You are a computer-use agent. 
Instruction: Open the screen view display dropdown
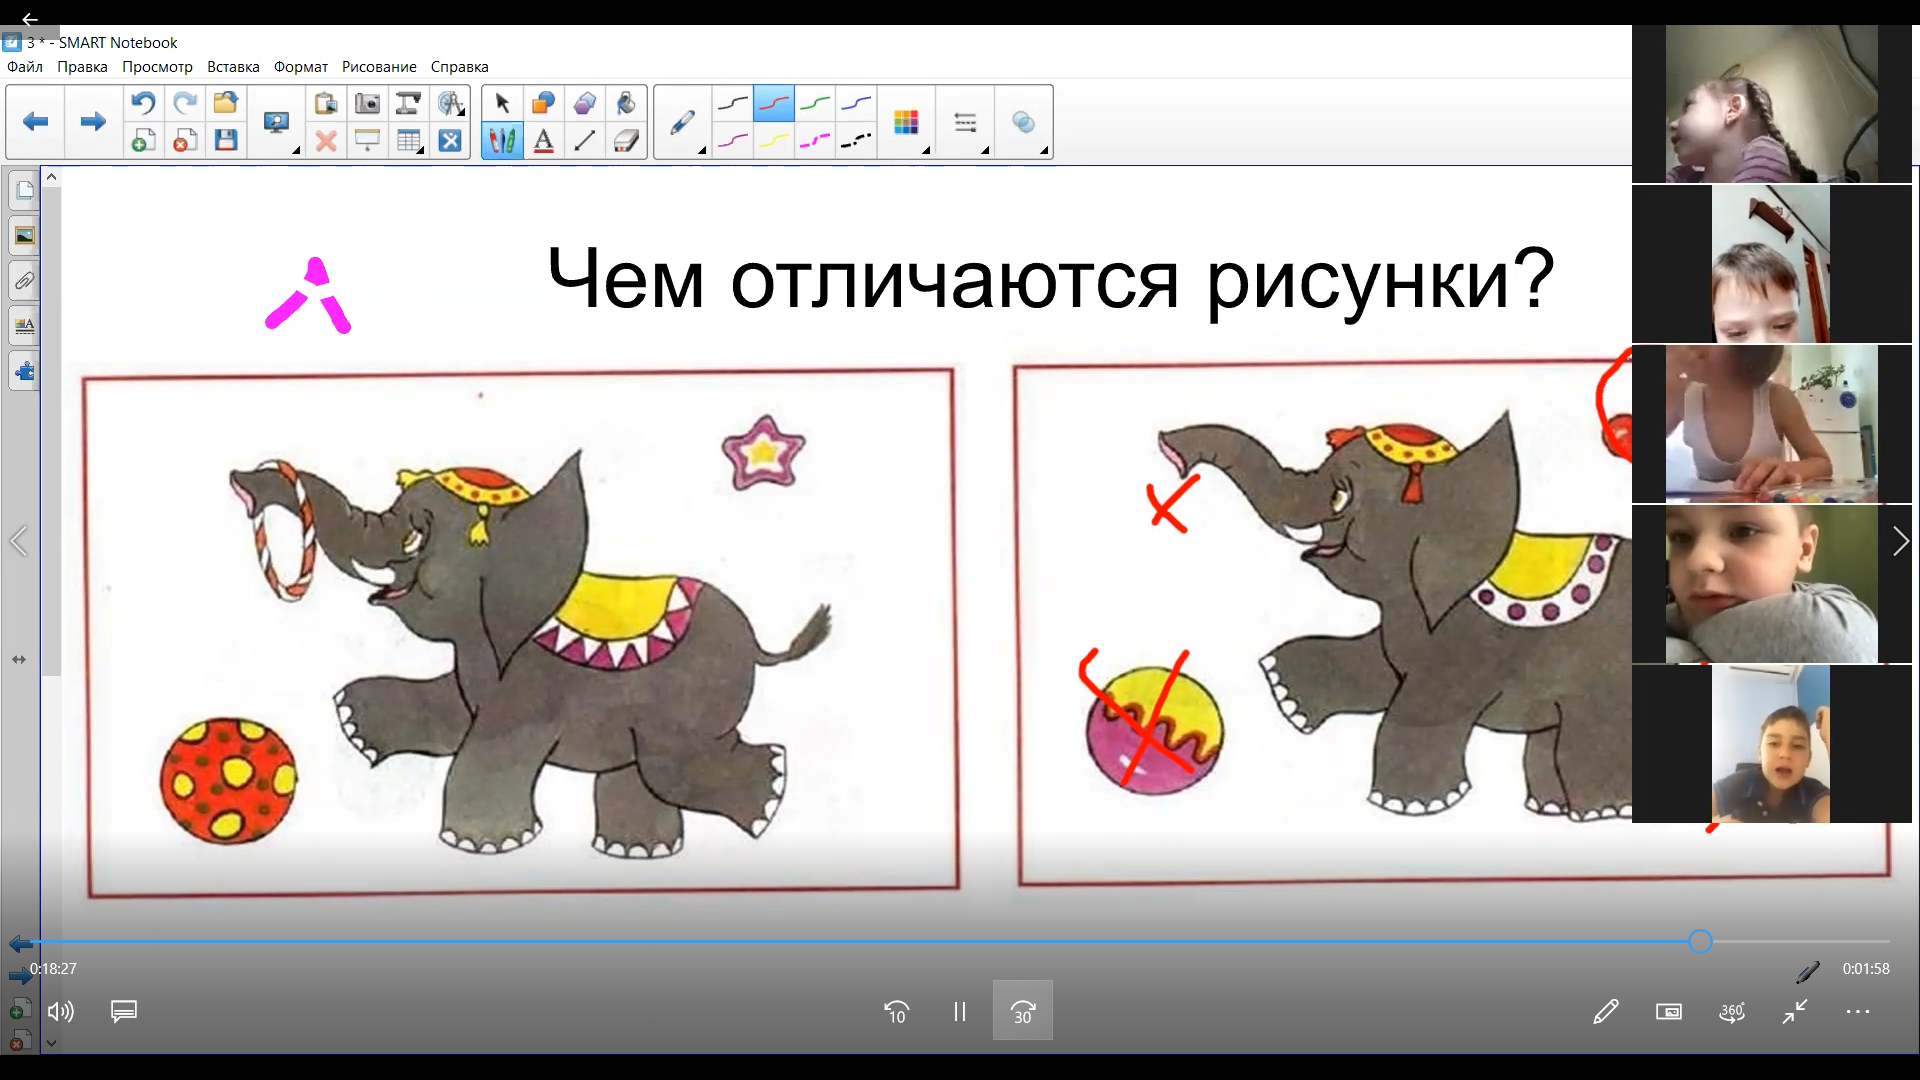[278, 123]
